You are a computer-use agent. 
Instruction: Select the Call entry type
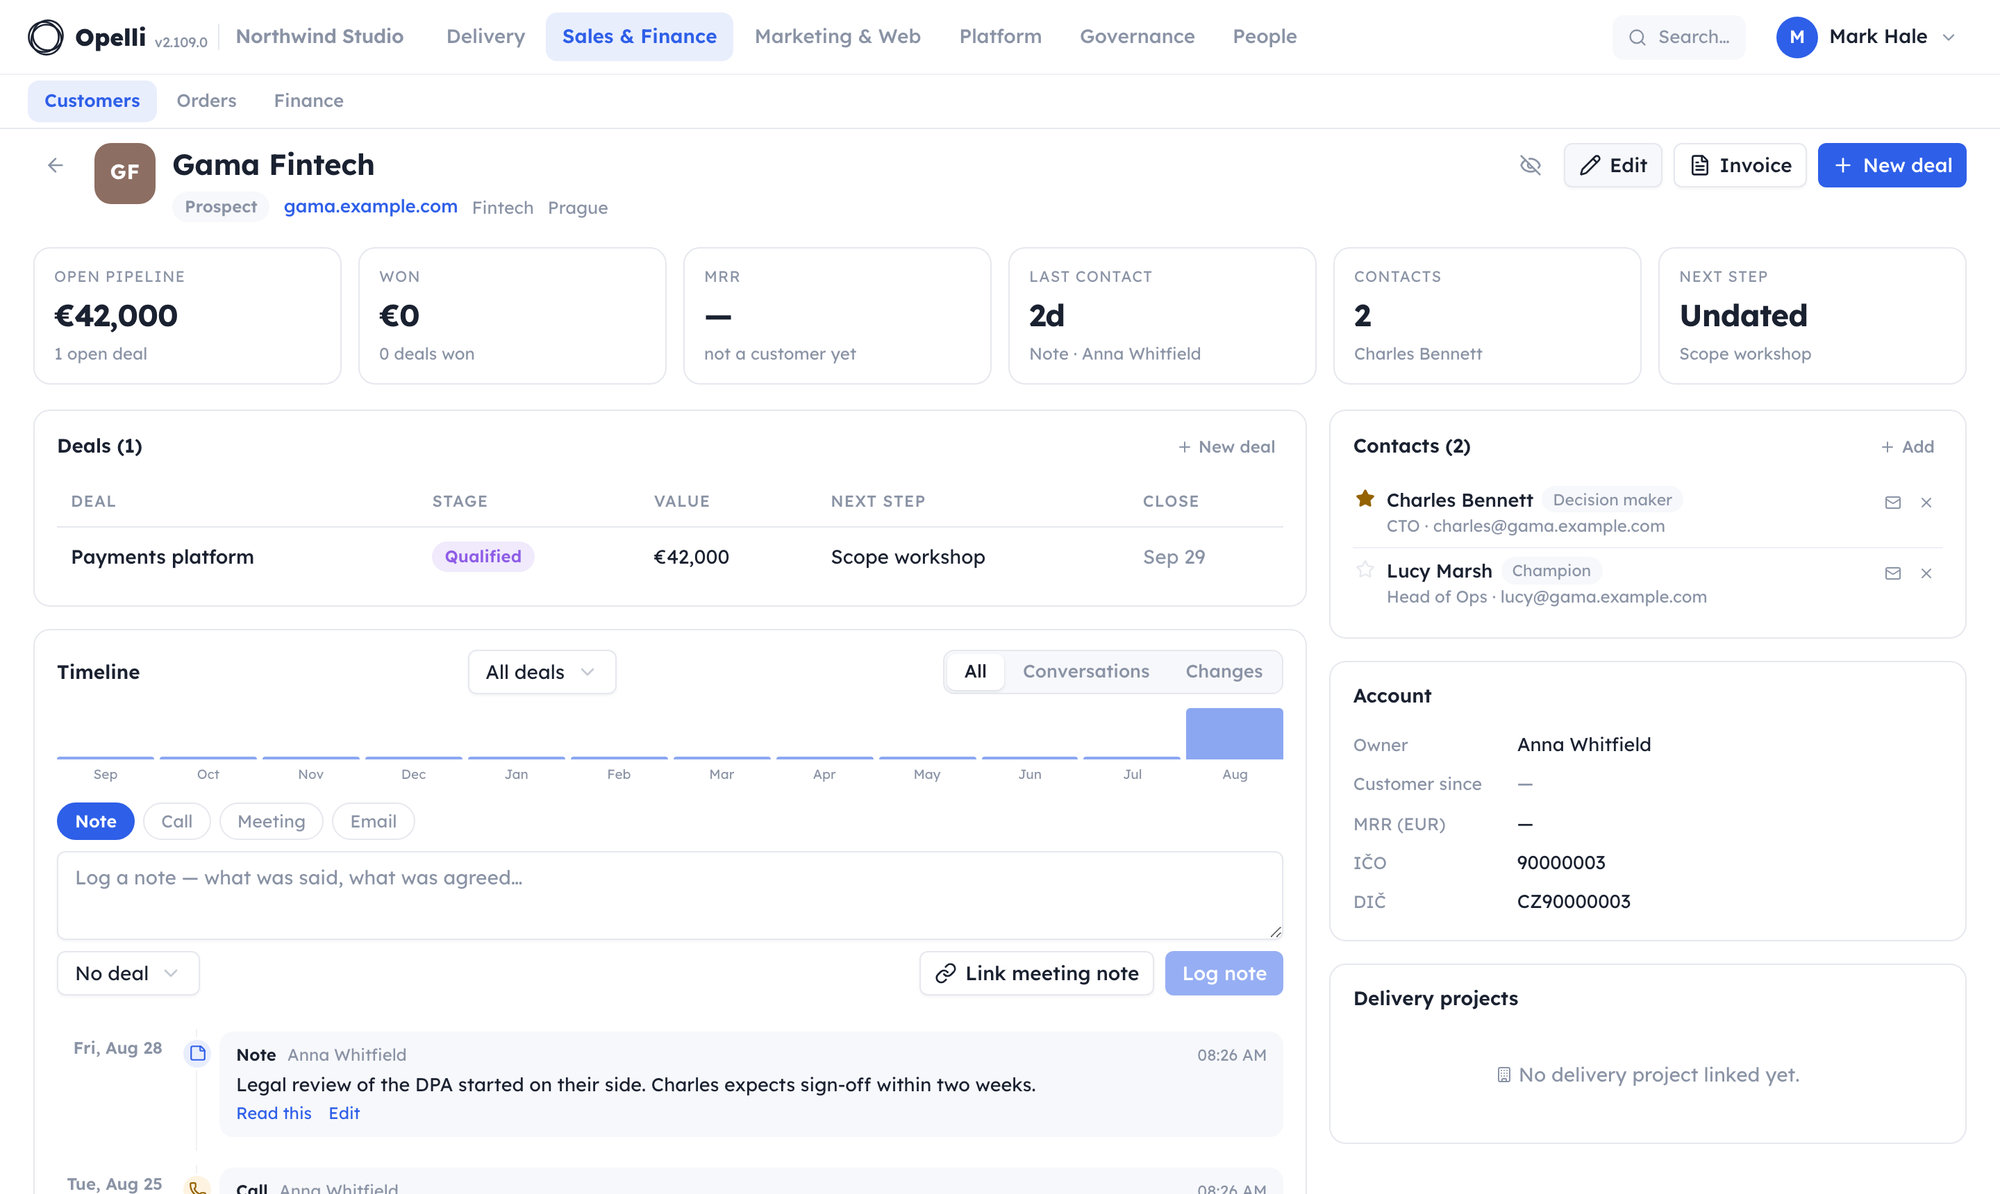pyautogui.click(x=177, y=822)
